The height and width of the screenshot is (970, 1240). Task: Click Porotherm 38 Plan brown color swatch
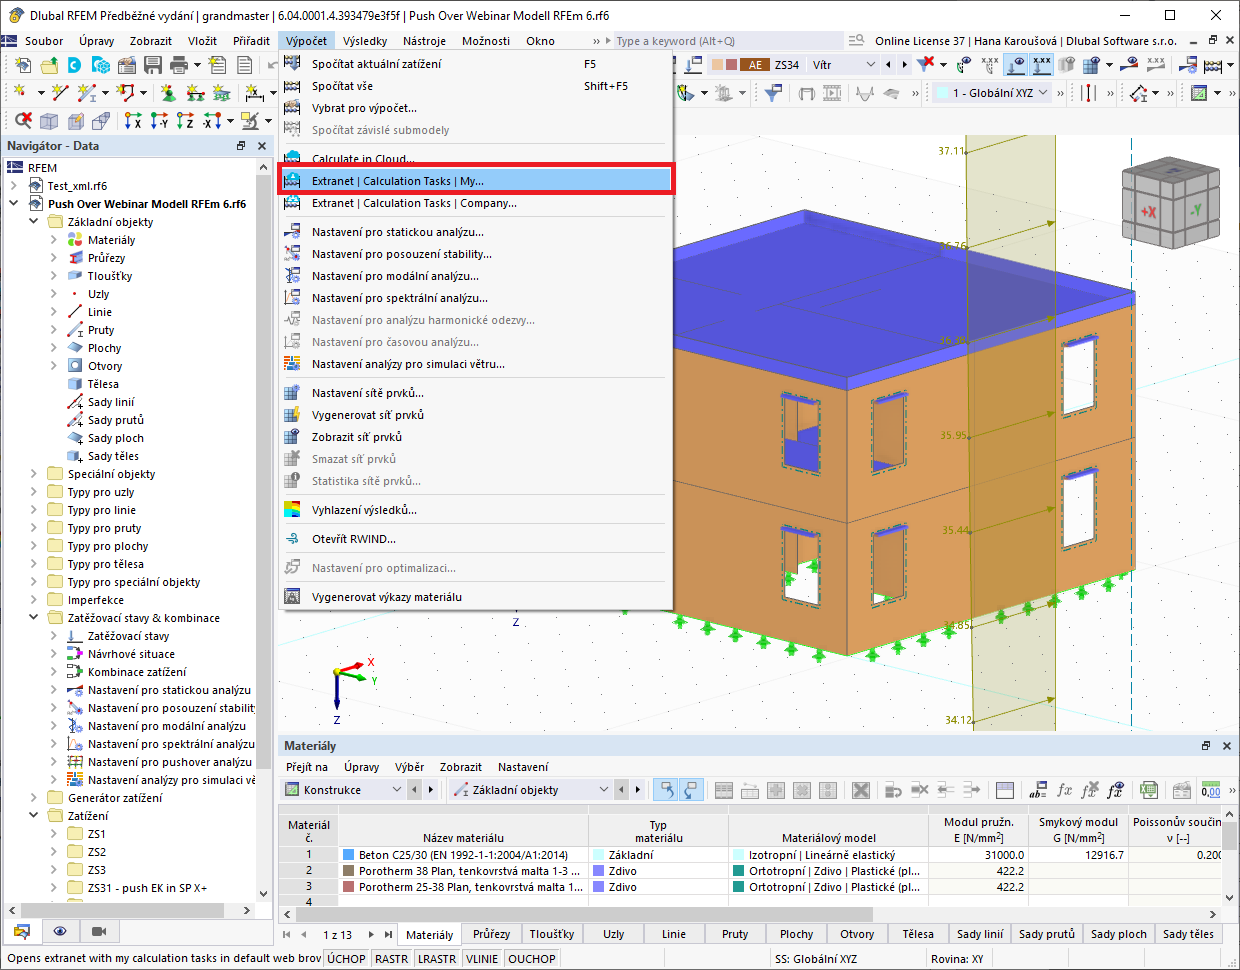(x=349, y=871)
